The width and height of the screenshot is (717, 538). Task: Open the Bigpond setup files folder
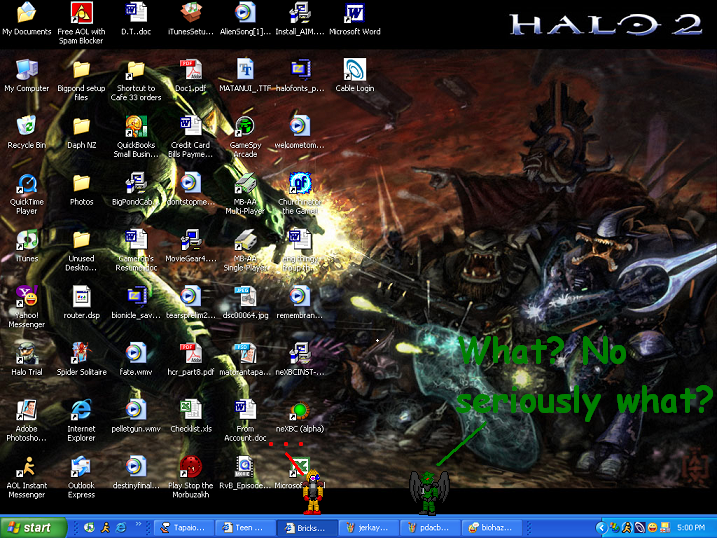(x=81, y=69)
